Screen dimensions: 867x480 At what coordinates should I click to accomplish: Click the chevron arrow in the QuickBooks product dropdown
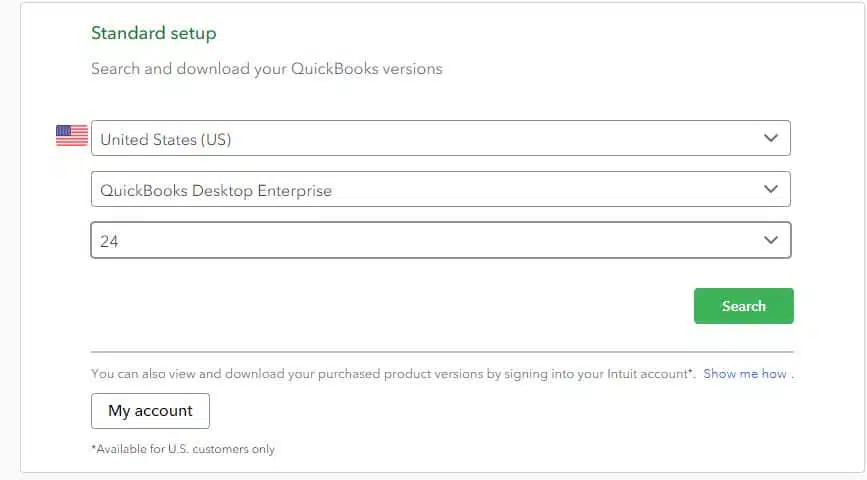point(771,189)
